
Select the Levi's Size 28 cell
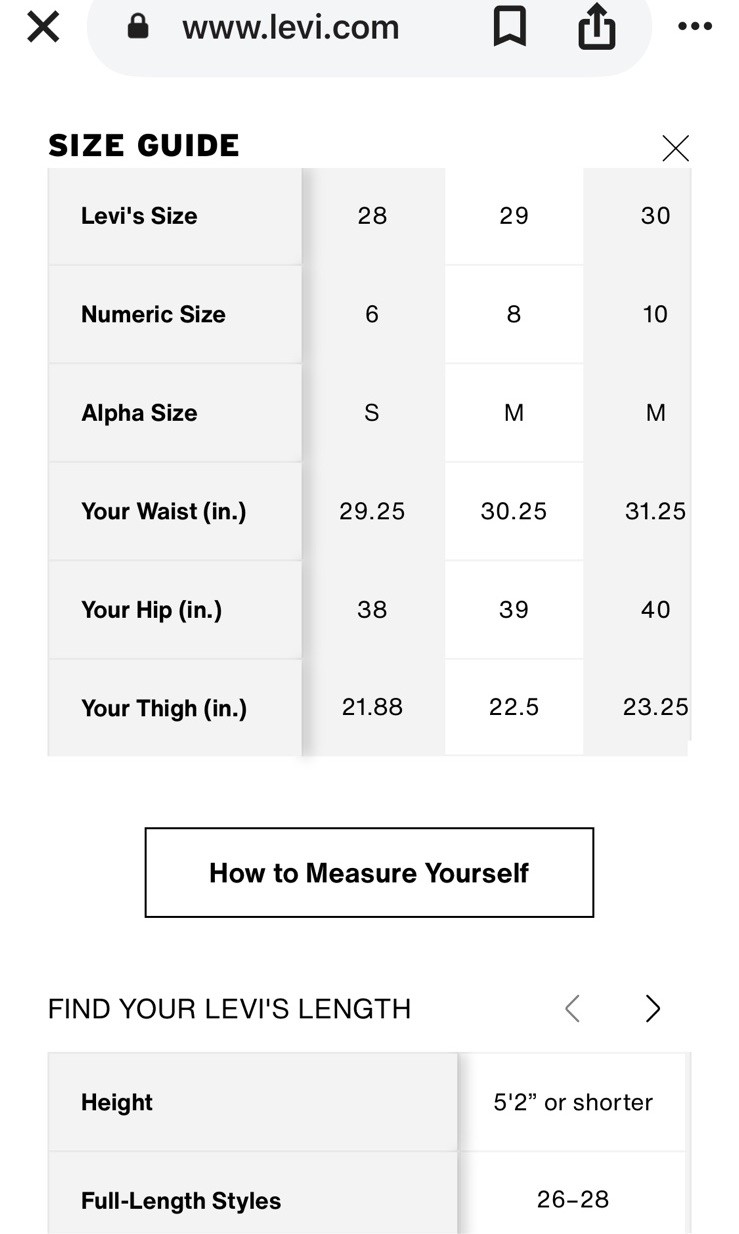coord(372,216)
